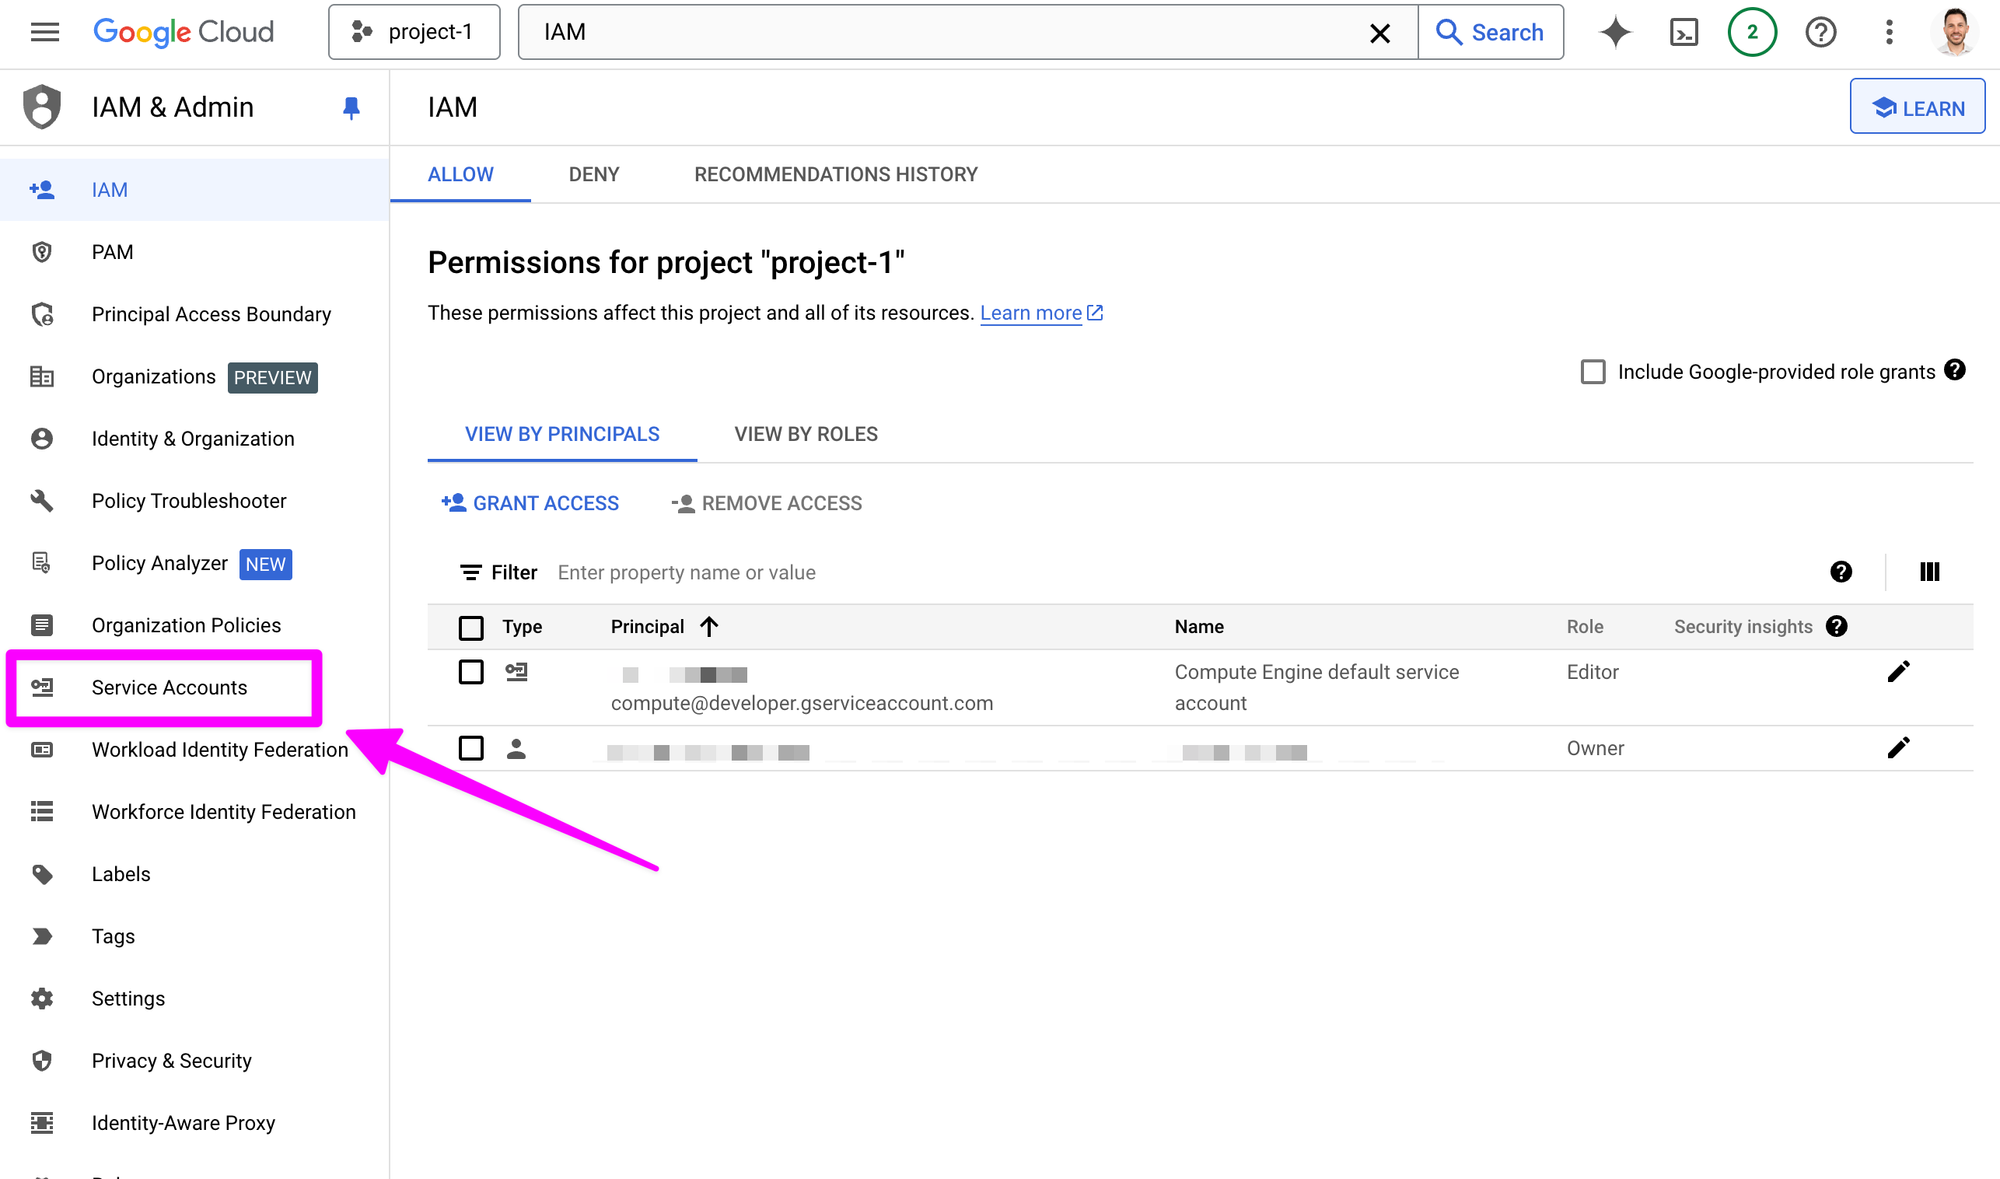Sort by Principal column arrow
Image resolution: width=2000 pixels, height=1179 pixels.
coord(709,627)
